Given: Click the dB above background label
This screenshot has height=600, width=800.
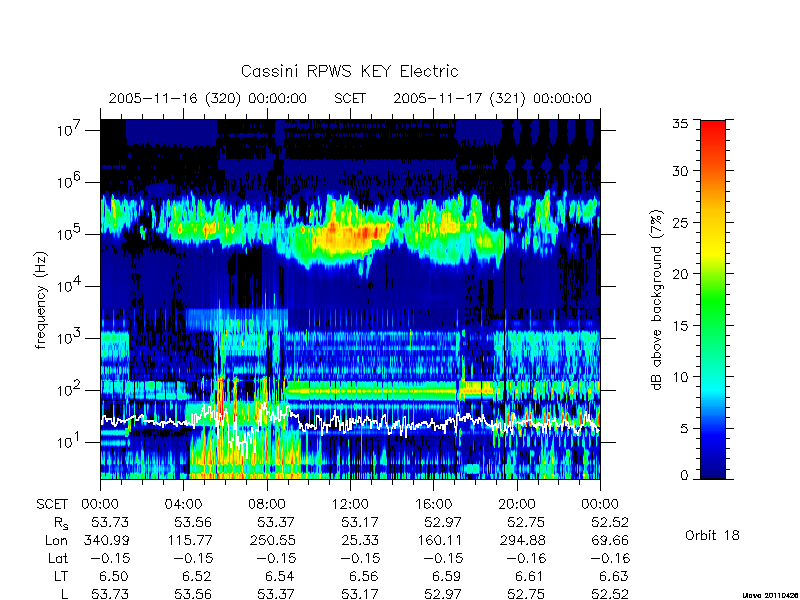Looking at the screenshot, I should 657,300.
